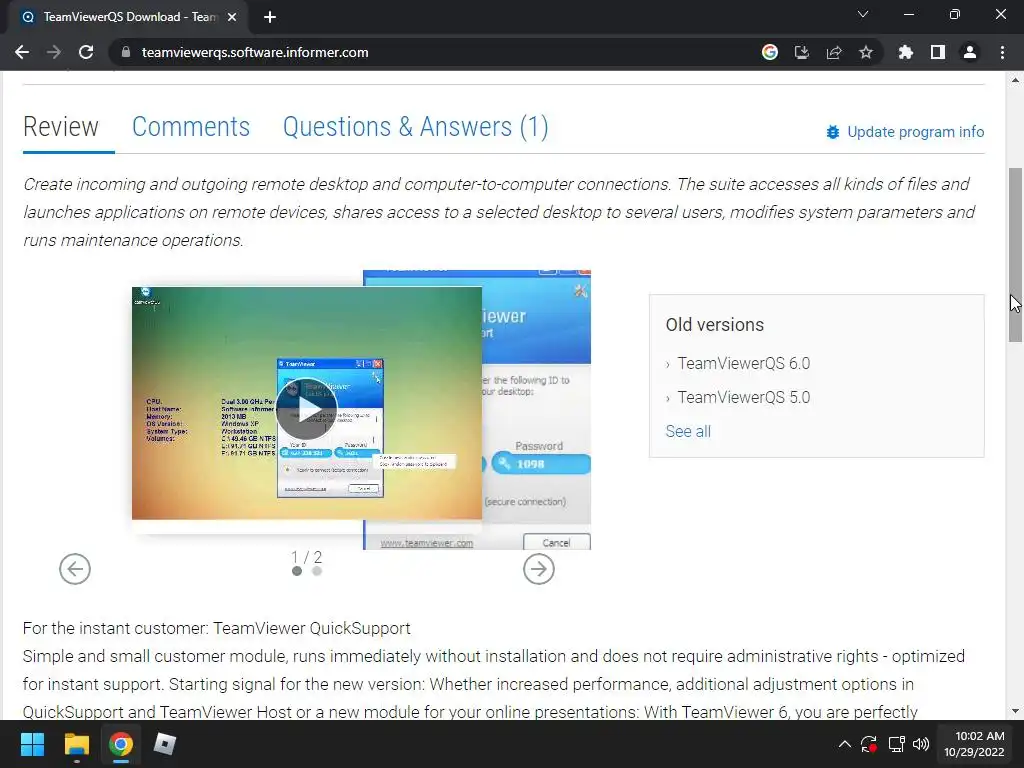Open a new browser tab
This screenshot has width=1024, height=768.
pyautogui.click(x=270, y=17)
